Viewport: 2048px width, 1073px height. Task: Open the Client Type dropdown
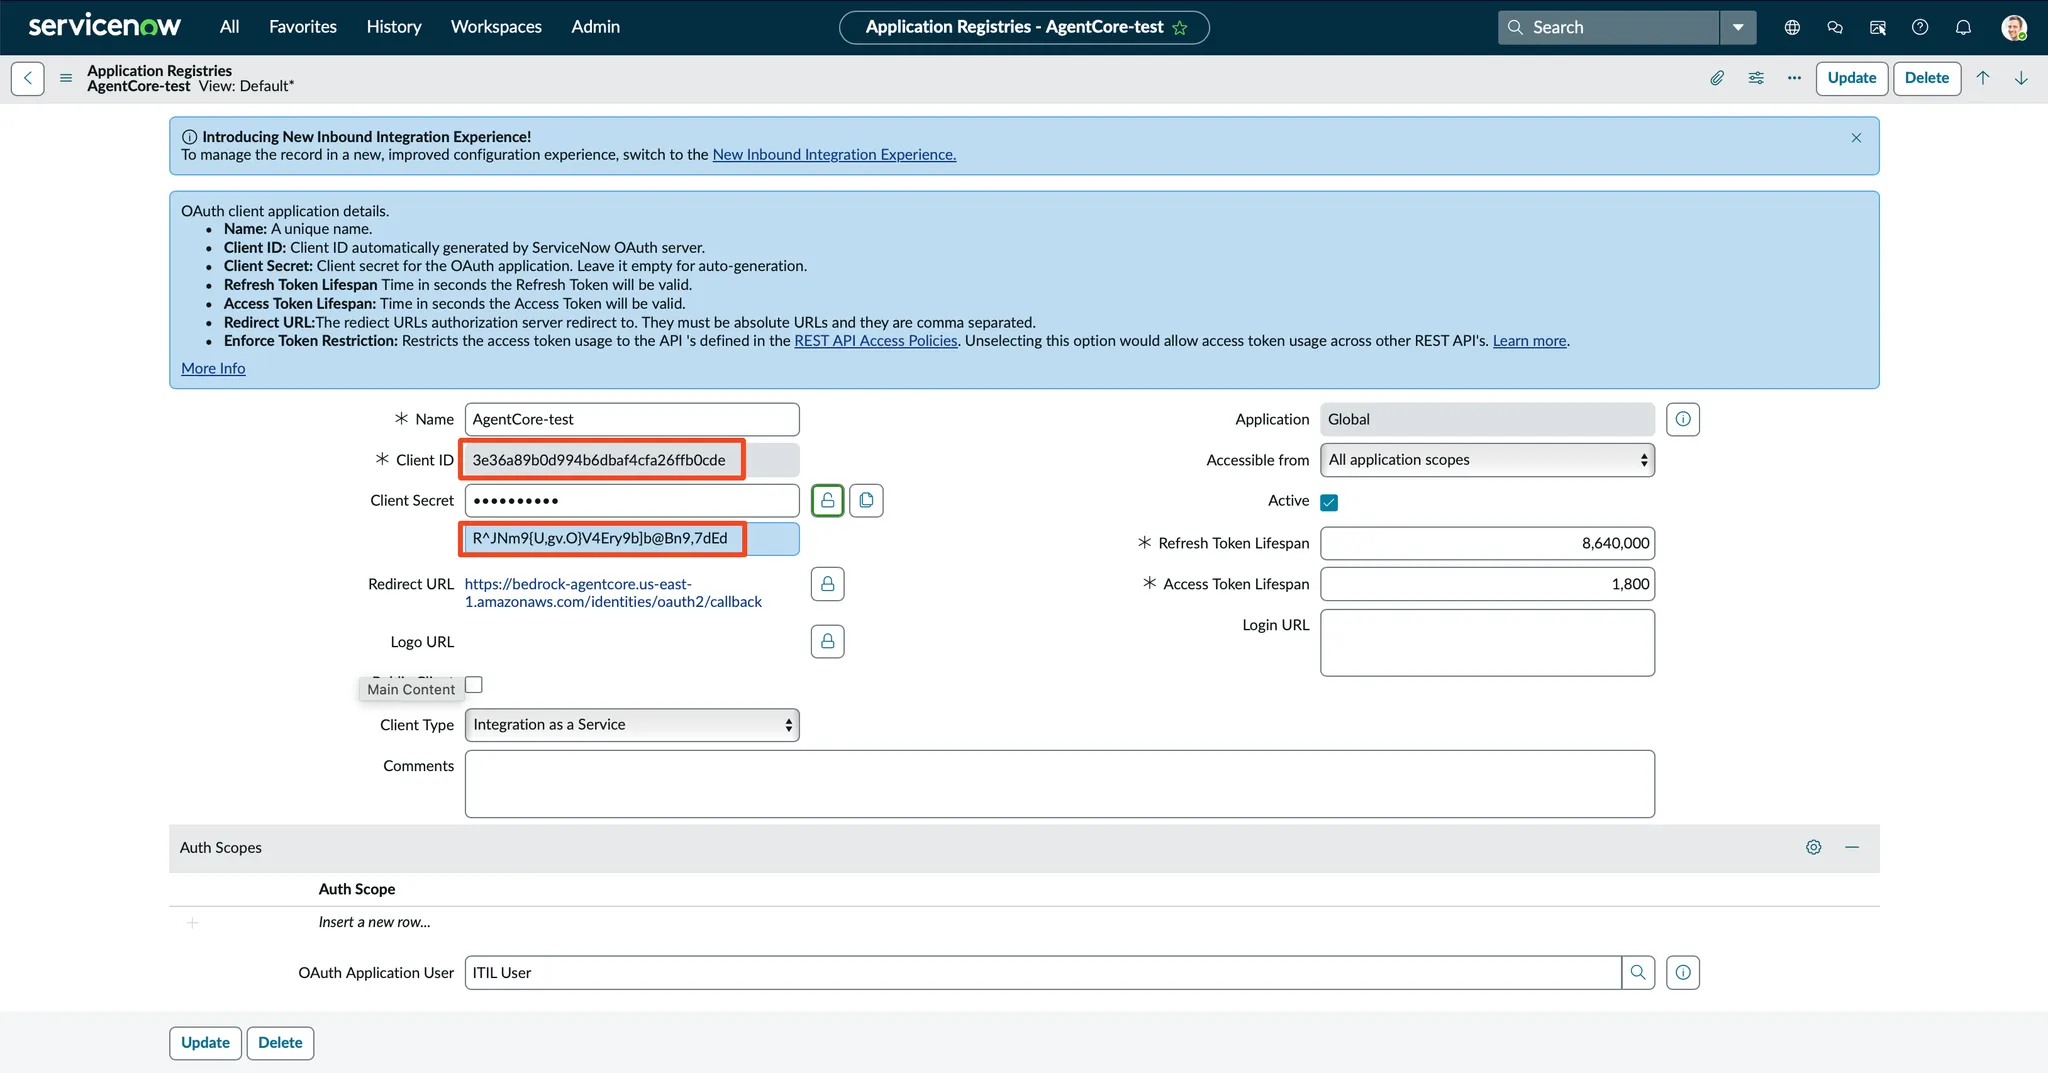(632, 725)
